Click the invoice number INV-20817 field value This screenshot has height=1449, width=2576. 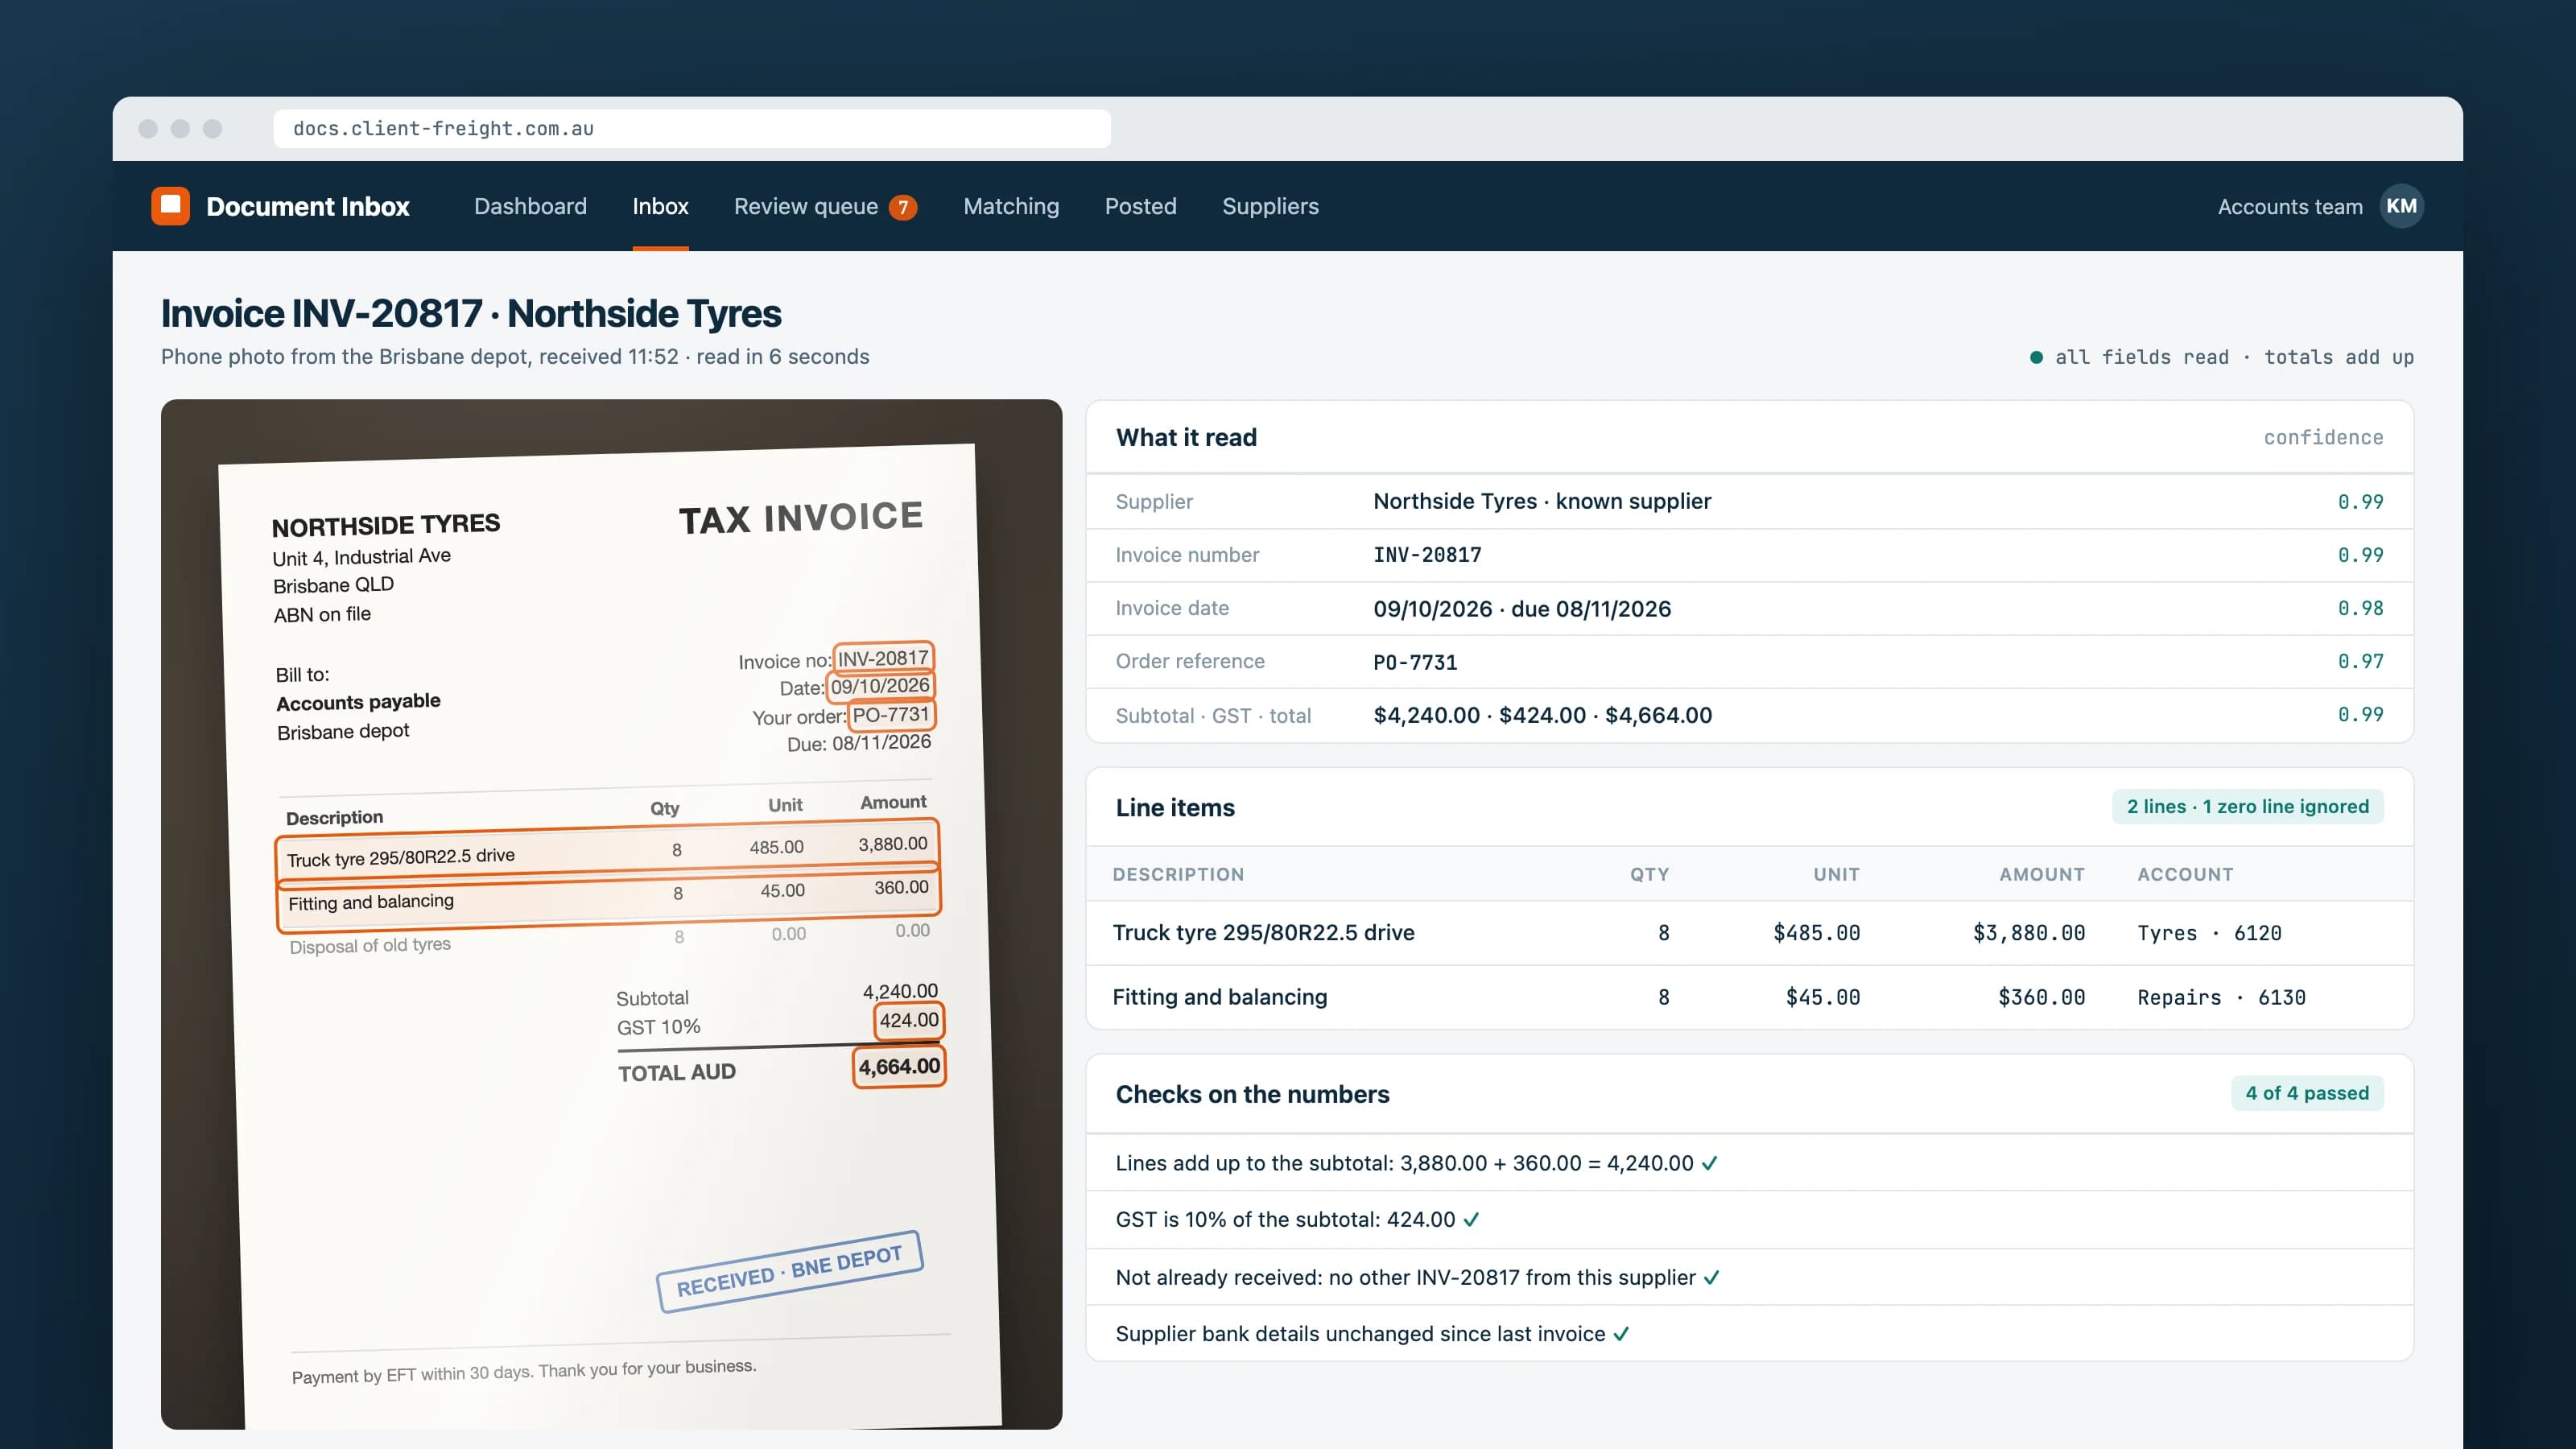(x=1427, y=555)
